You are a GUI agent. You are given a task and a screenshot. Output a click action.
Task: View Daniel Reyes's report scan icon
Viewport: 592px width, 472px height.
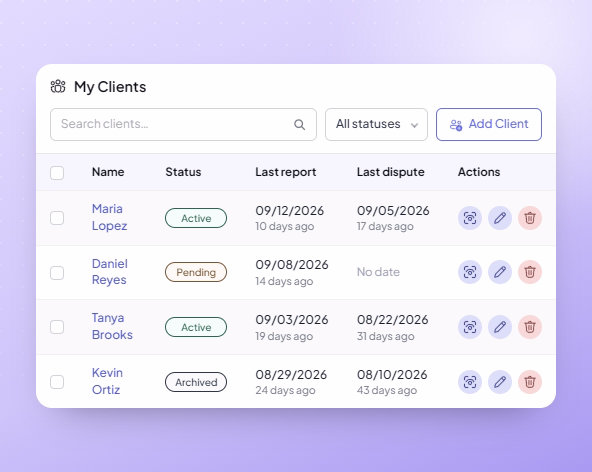[470, 272]
